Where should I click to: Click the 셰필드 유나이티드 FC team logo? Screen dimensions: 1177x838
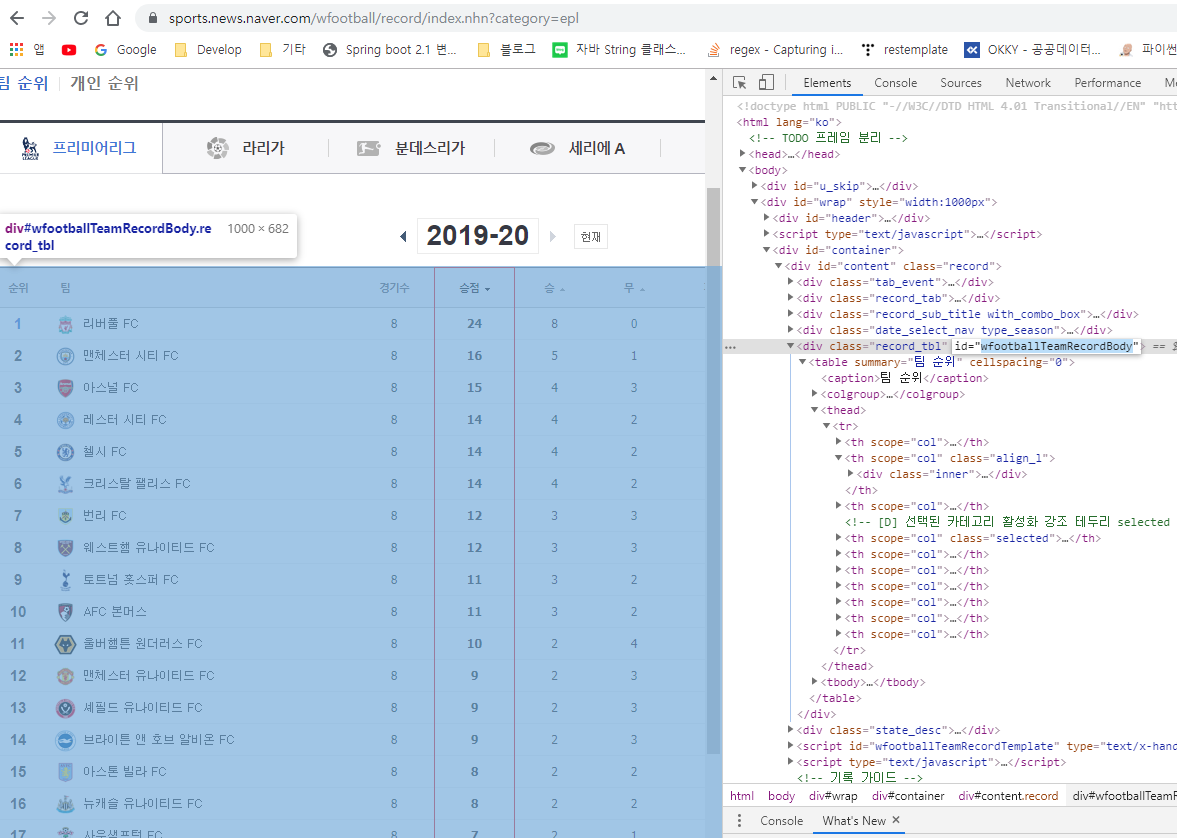pos(65,707)
